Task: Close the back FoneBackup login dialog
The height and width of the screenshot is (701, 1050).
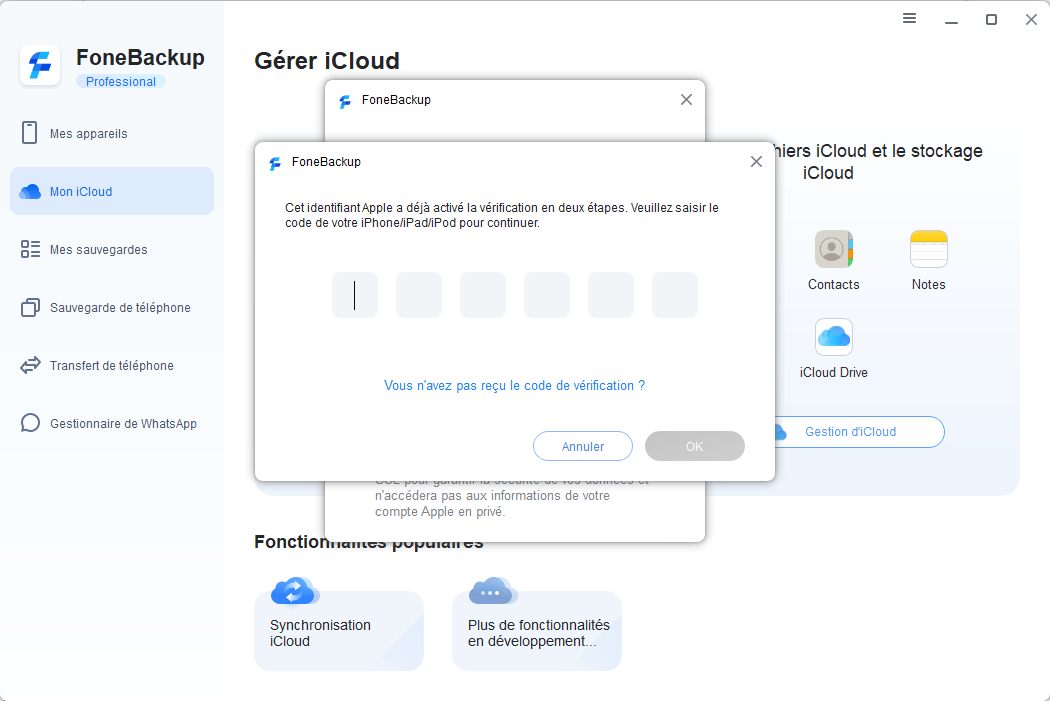Action: click(686, 100)
